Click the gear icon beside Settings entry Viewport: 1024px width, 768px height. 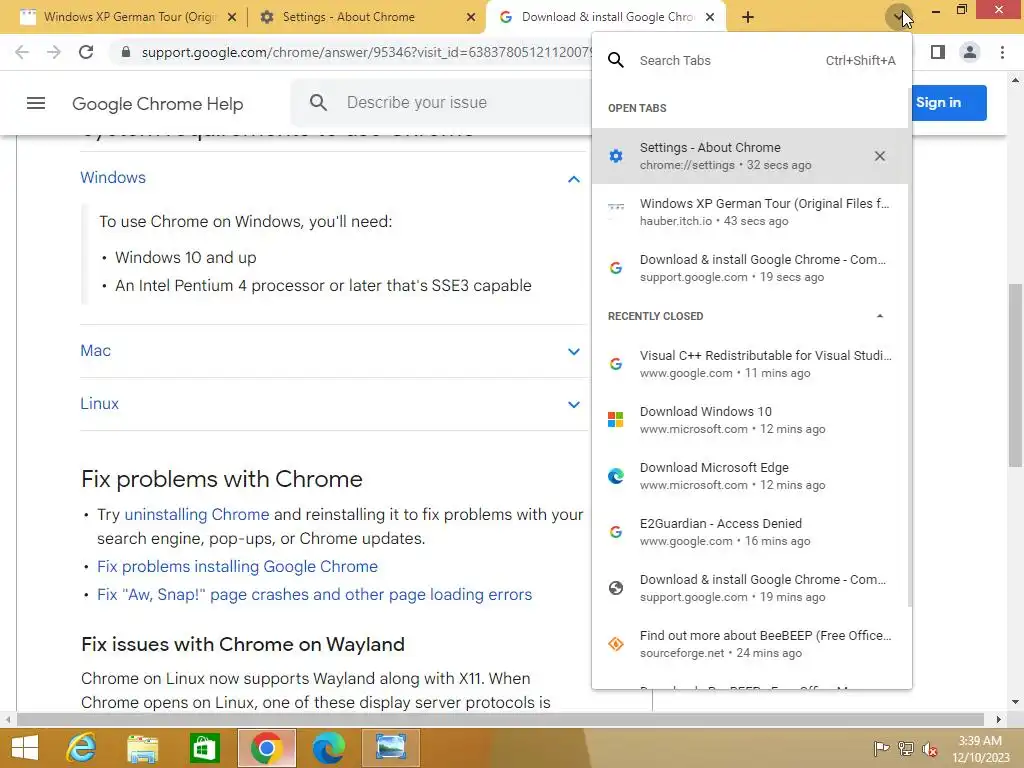click(616, 156)
